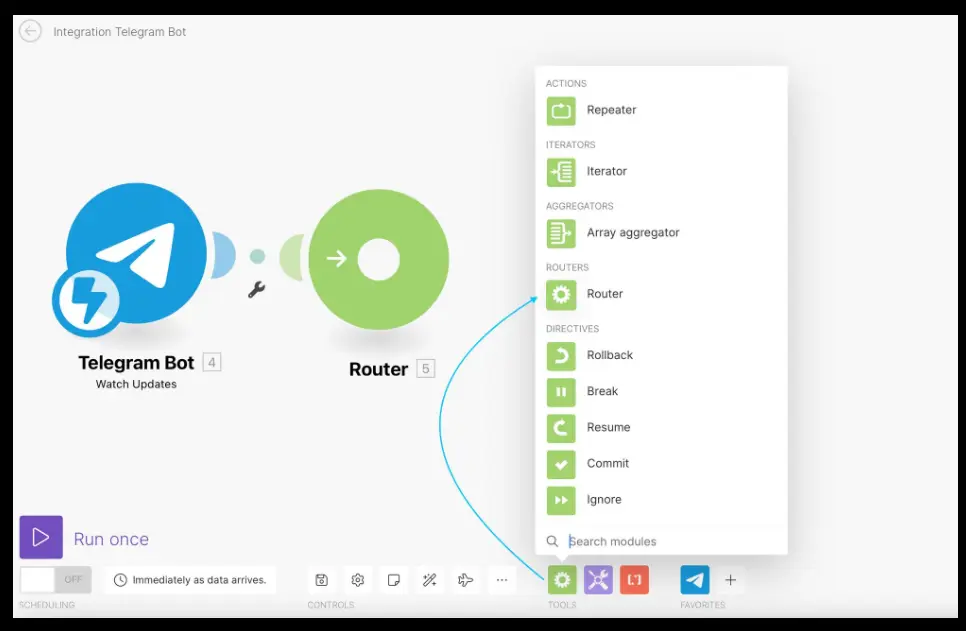Open the orange Text parser brackets icon
This screenshot has height=631, width=966.
pyautogui.click(x=635, y=580)
